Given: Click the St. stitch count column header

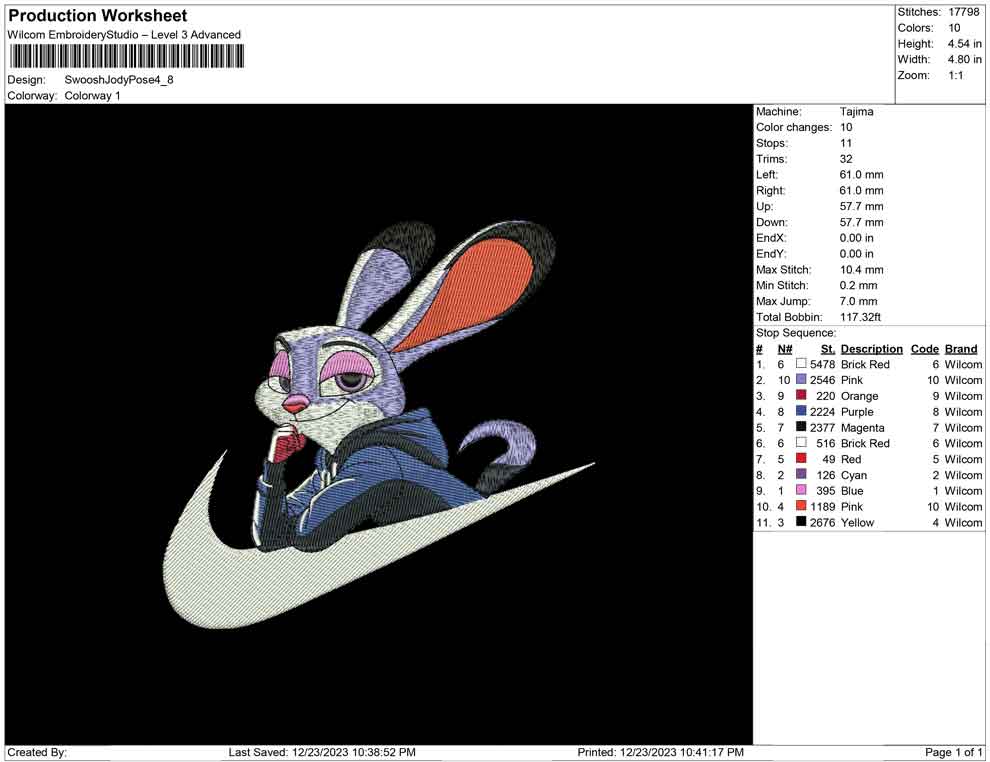Looking at the screenshot, I should [x=827, y=349].
